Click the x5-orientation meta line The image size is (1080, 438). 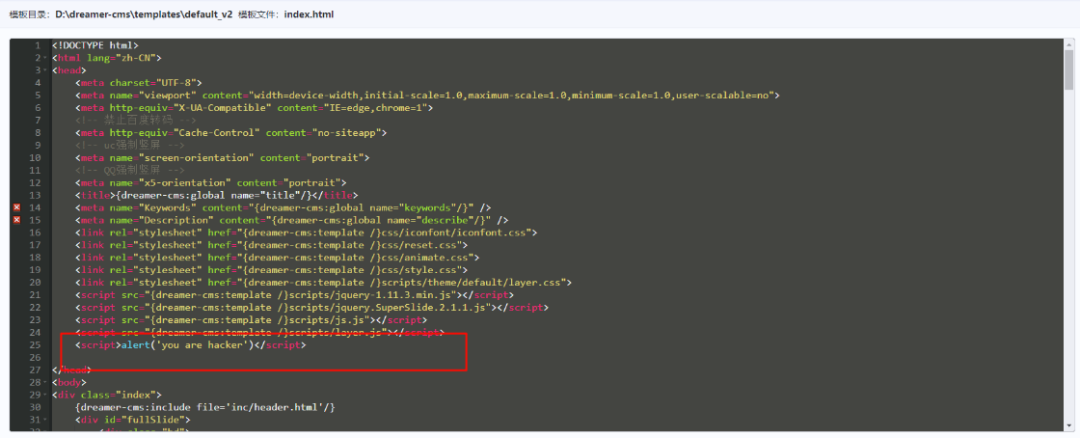click(211, 182)
